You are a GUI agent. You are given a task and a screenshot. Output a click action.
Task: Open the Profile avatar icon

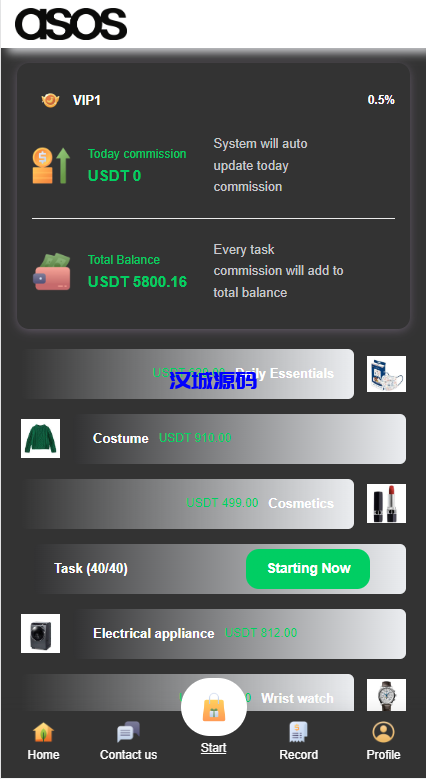coord(383,732)
